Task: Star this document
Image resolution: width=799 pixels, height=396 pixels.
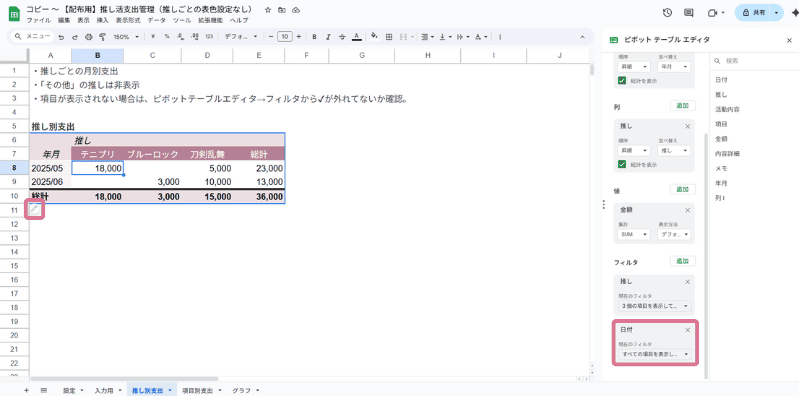Action: pyautogui.click(x=268, y=10)
